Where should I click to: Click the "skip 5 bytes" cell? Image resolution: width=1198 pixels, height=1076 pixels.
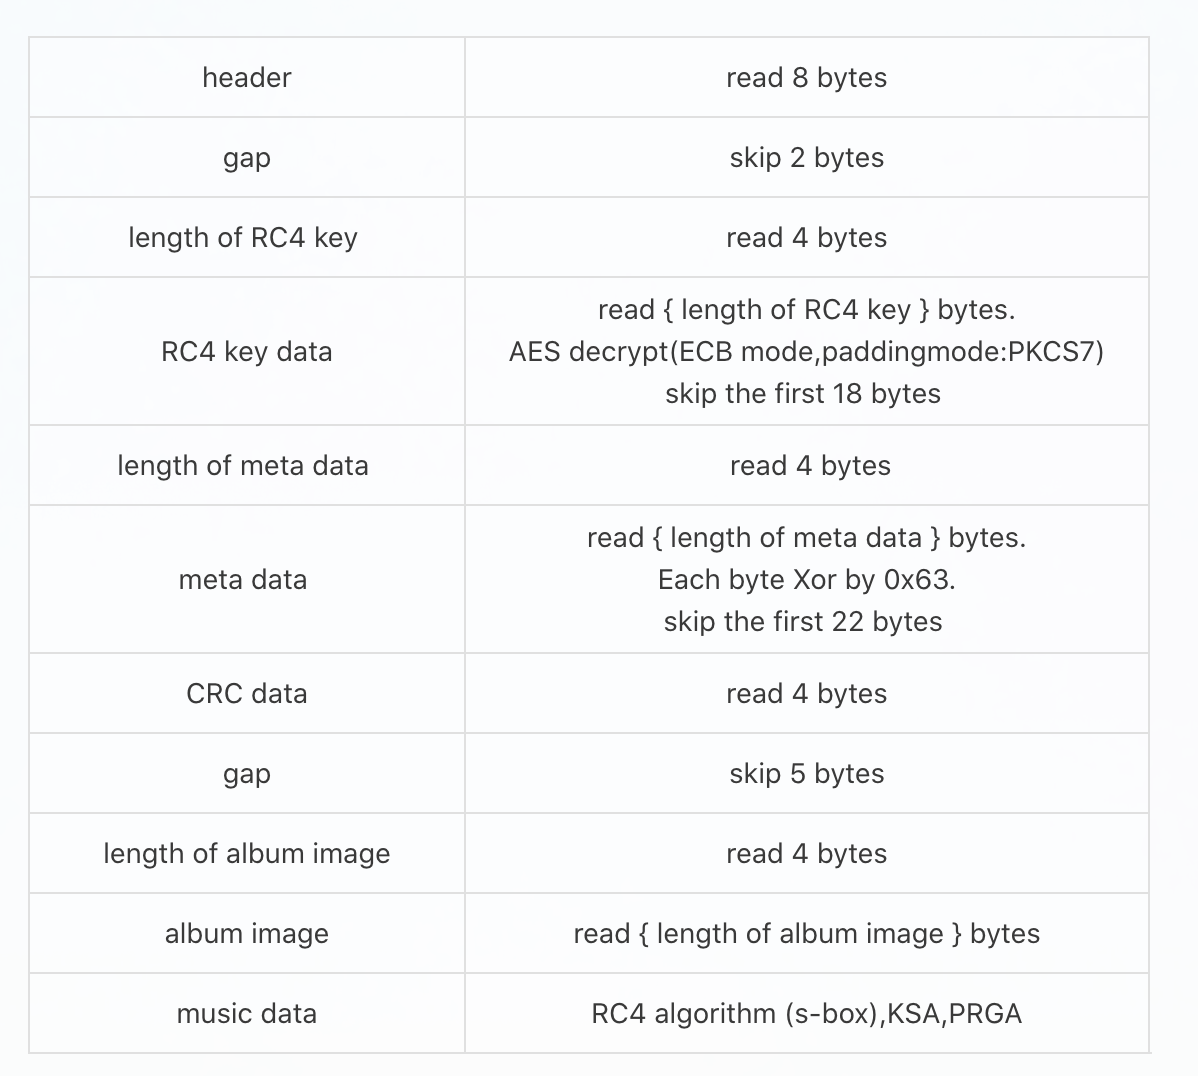806,774
